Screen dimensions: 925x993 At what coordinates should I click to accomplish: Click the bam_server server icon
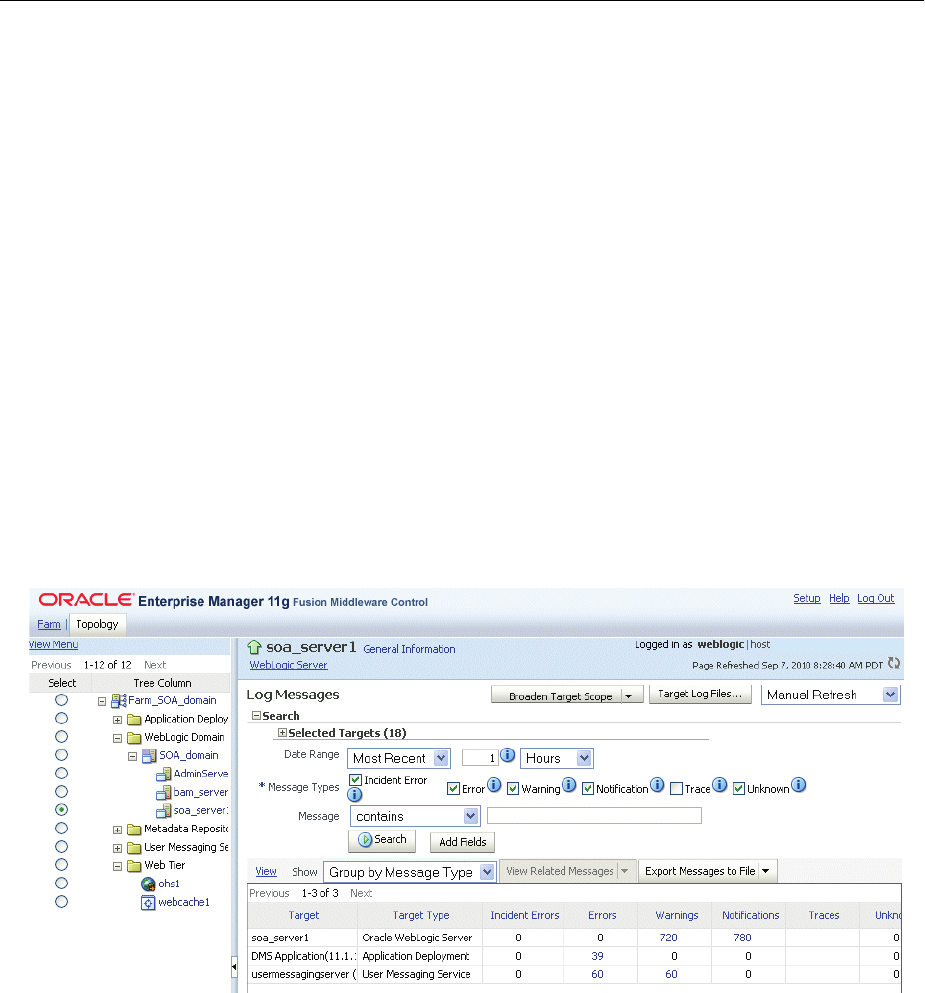[x=164, y=792]
